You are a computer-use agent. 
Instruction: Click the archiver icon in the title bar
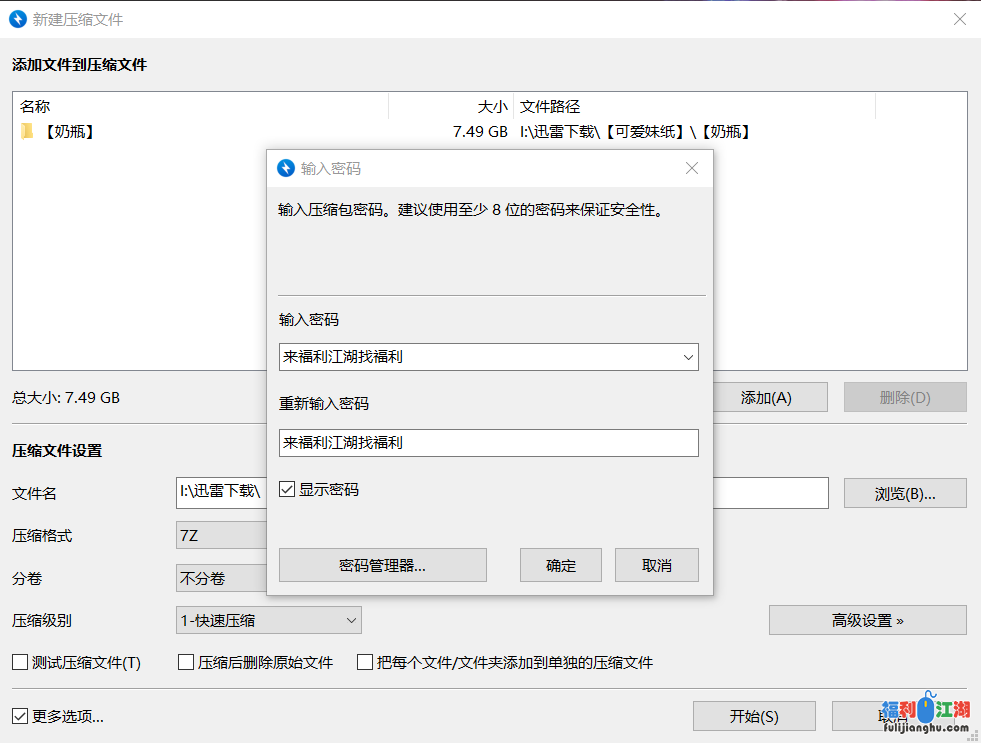click(19, 19)
